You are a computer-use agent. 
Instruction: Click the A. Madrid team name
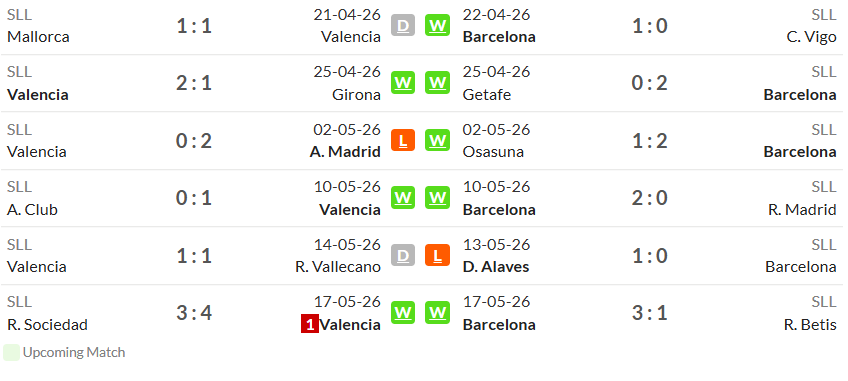(345, 152)
